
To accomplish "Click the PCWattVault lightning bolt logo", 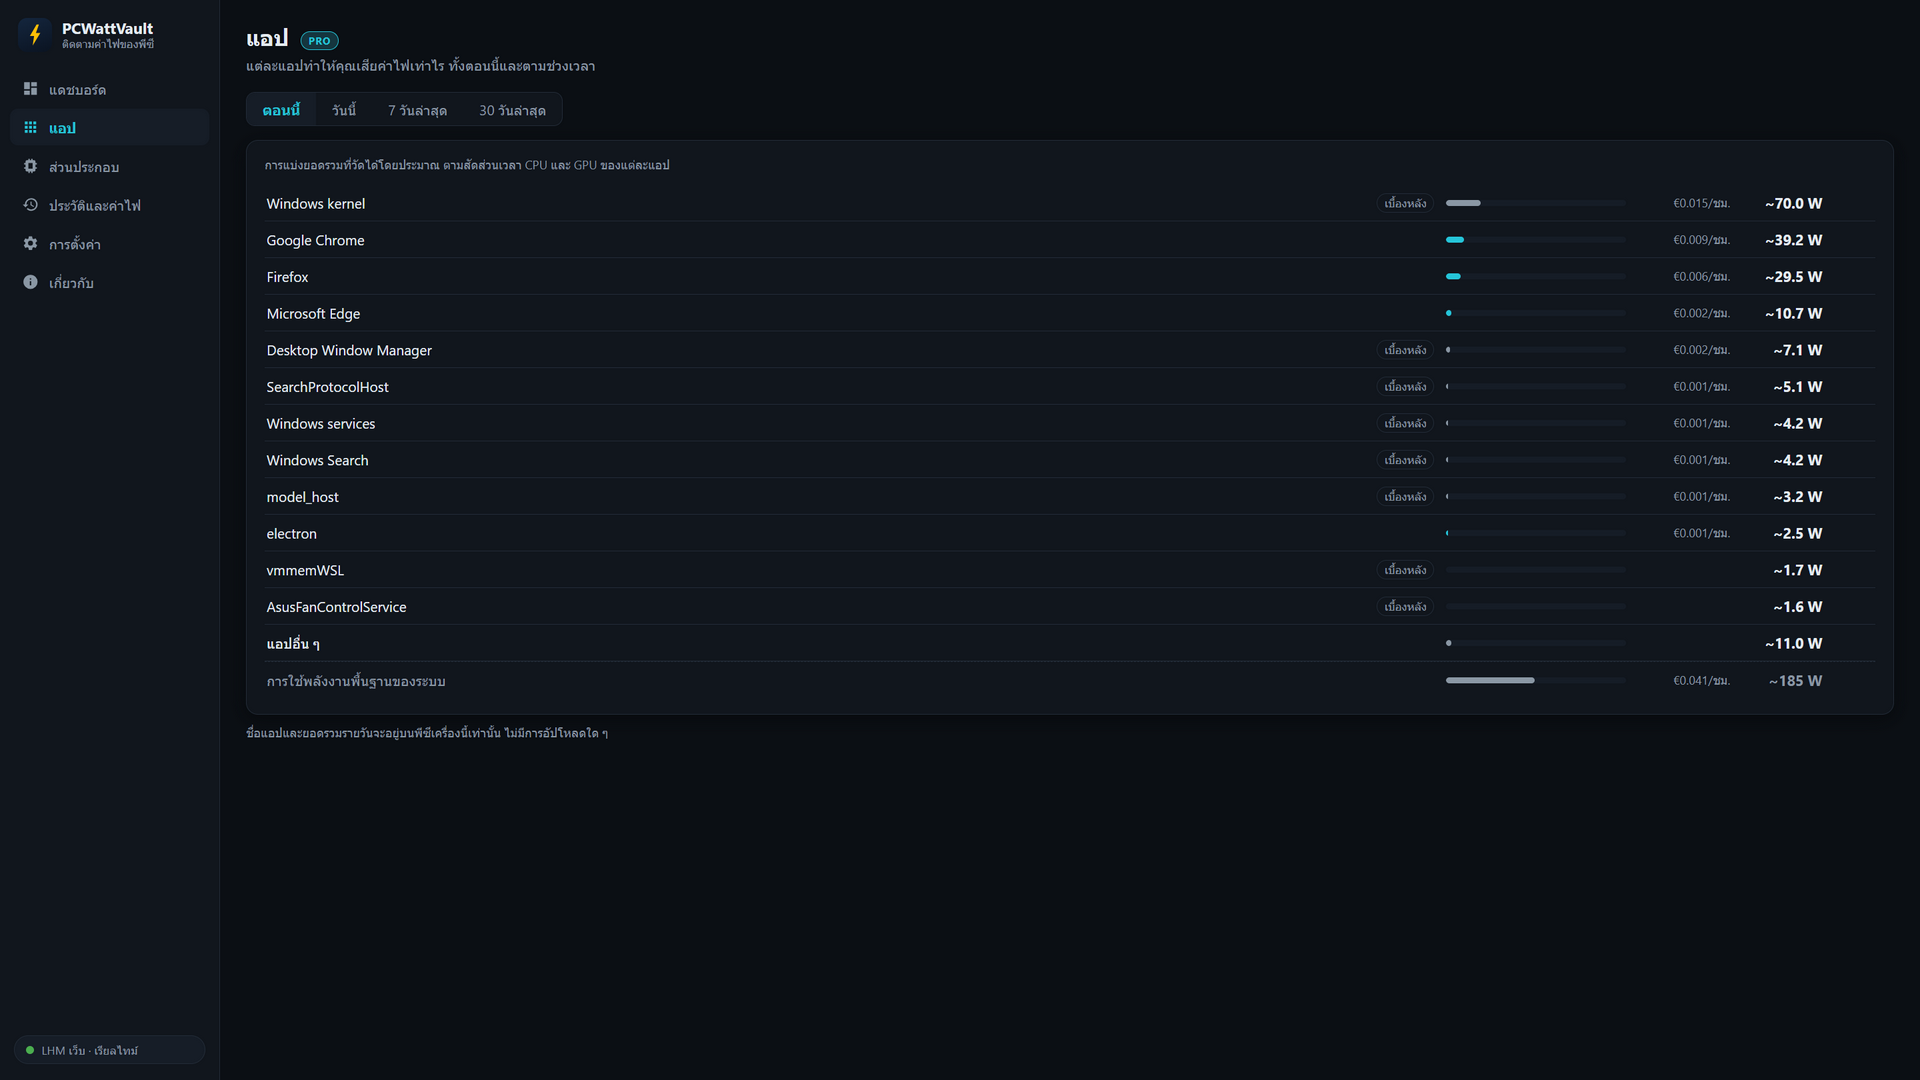I will [35, 34].
